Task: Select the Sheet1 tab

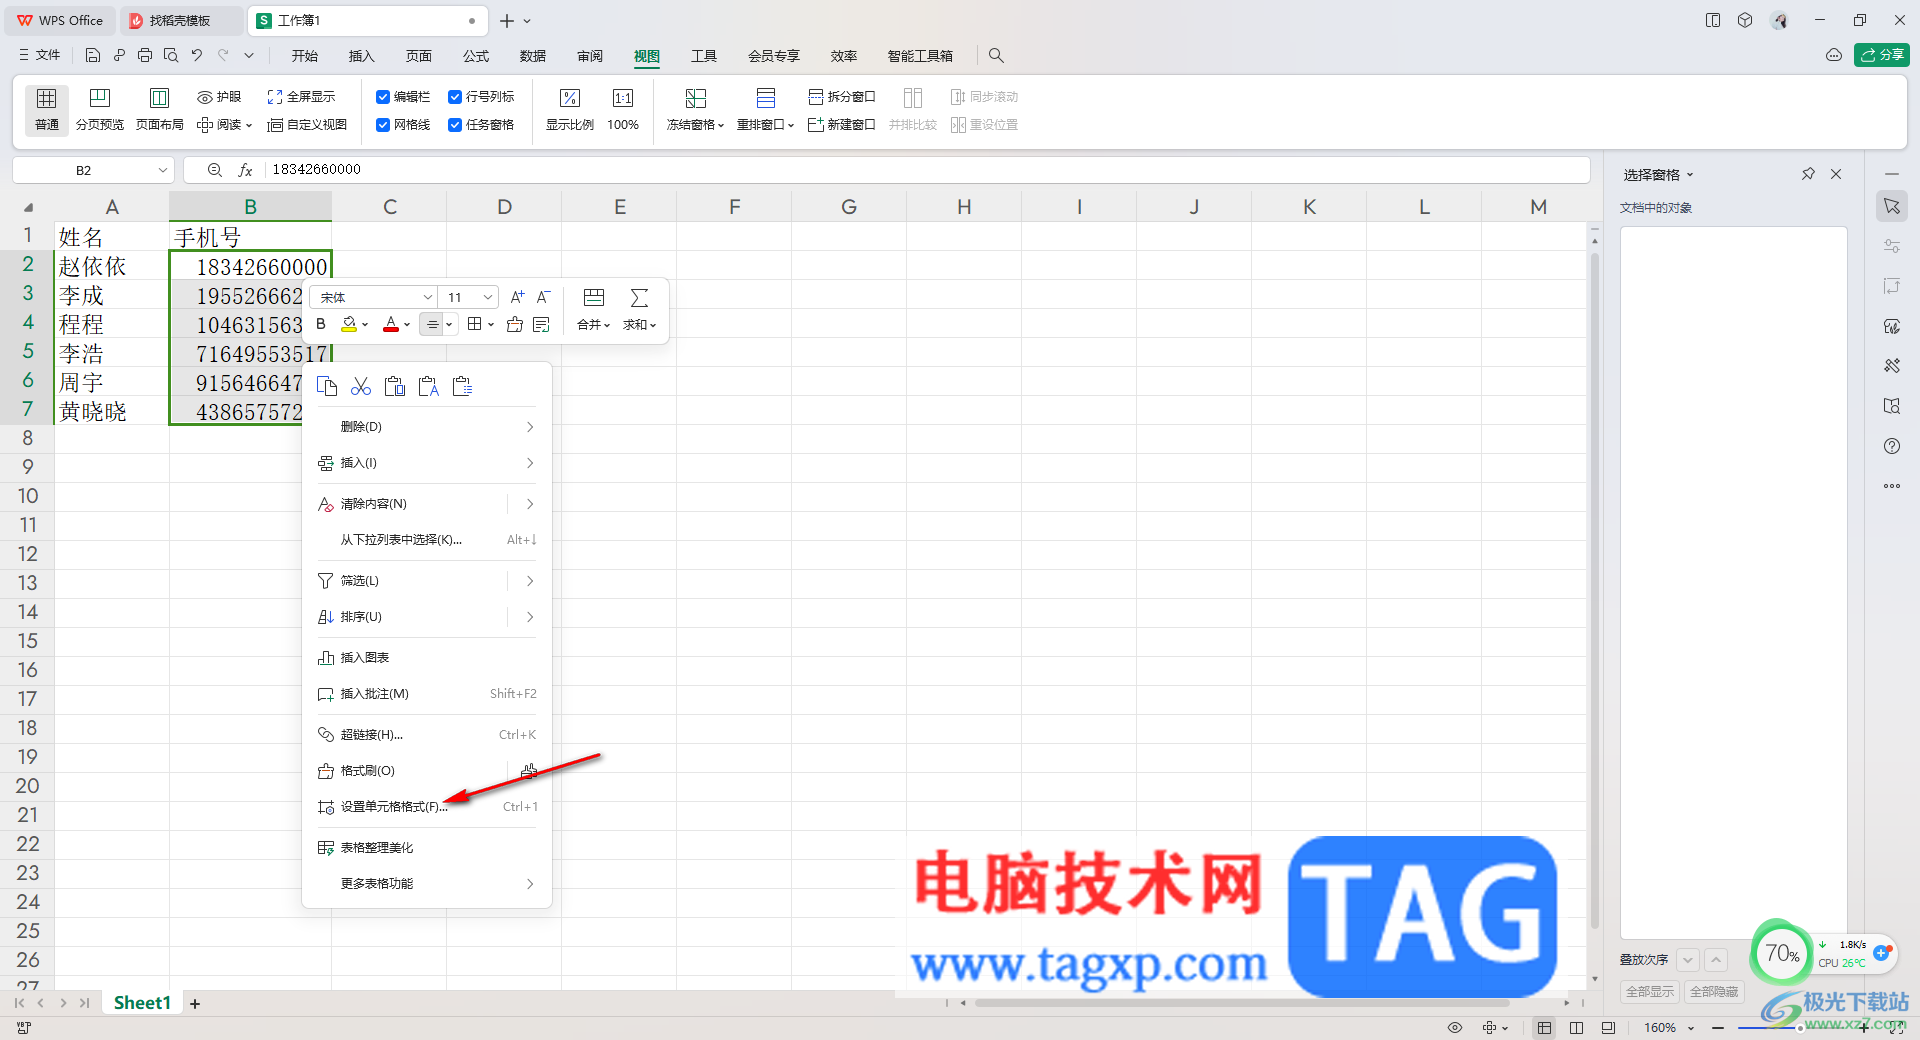Action: click(142, 1003)
